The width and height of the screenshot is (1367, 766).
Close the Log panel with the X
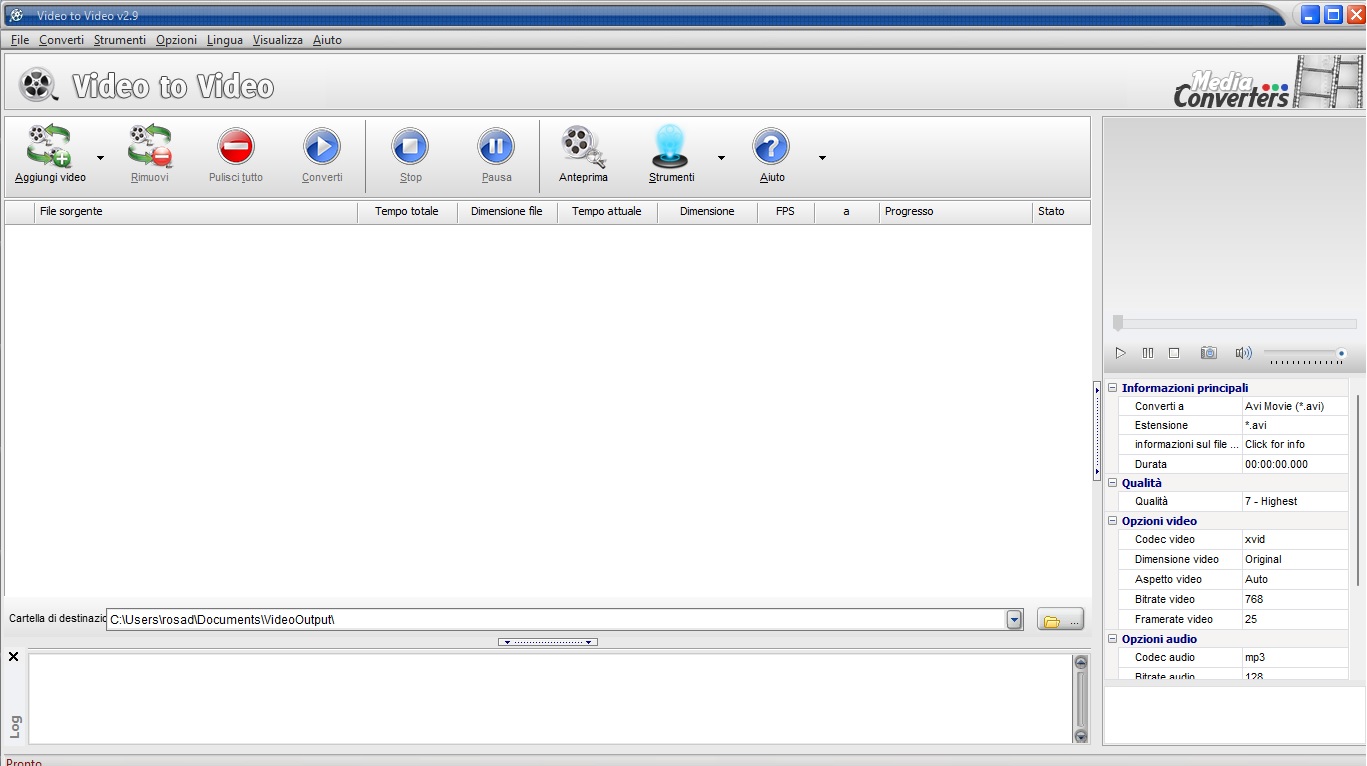click(x=13, y=657)
